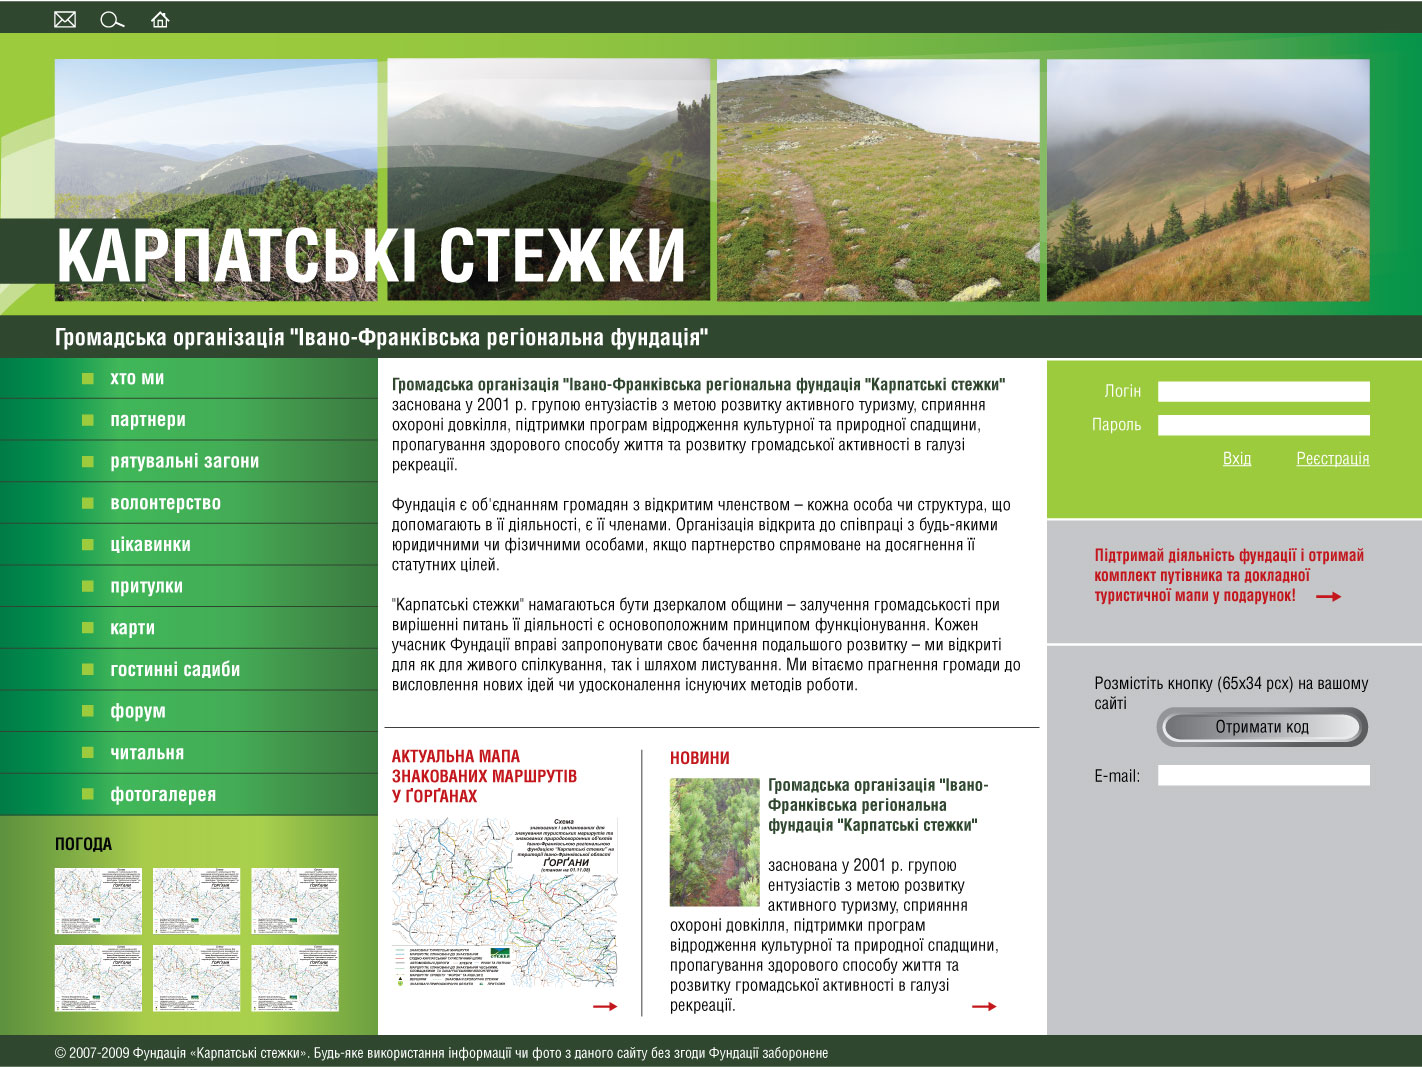Click the red arrow after the fundraising offer text
This screenshot has height=1067, width=1422.
1327,594
